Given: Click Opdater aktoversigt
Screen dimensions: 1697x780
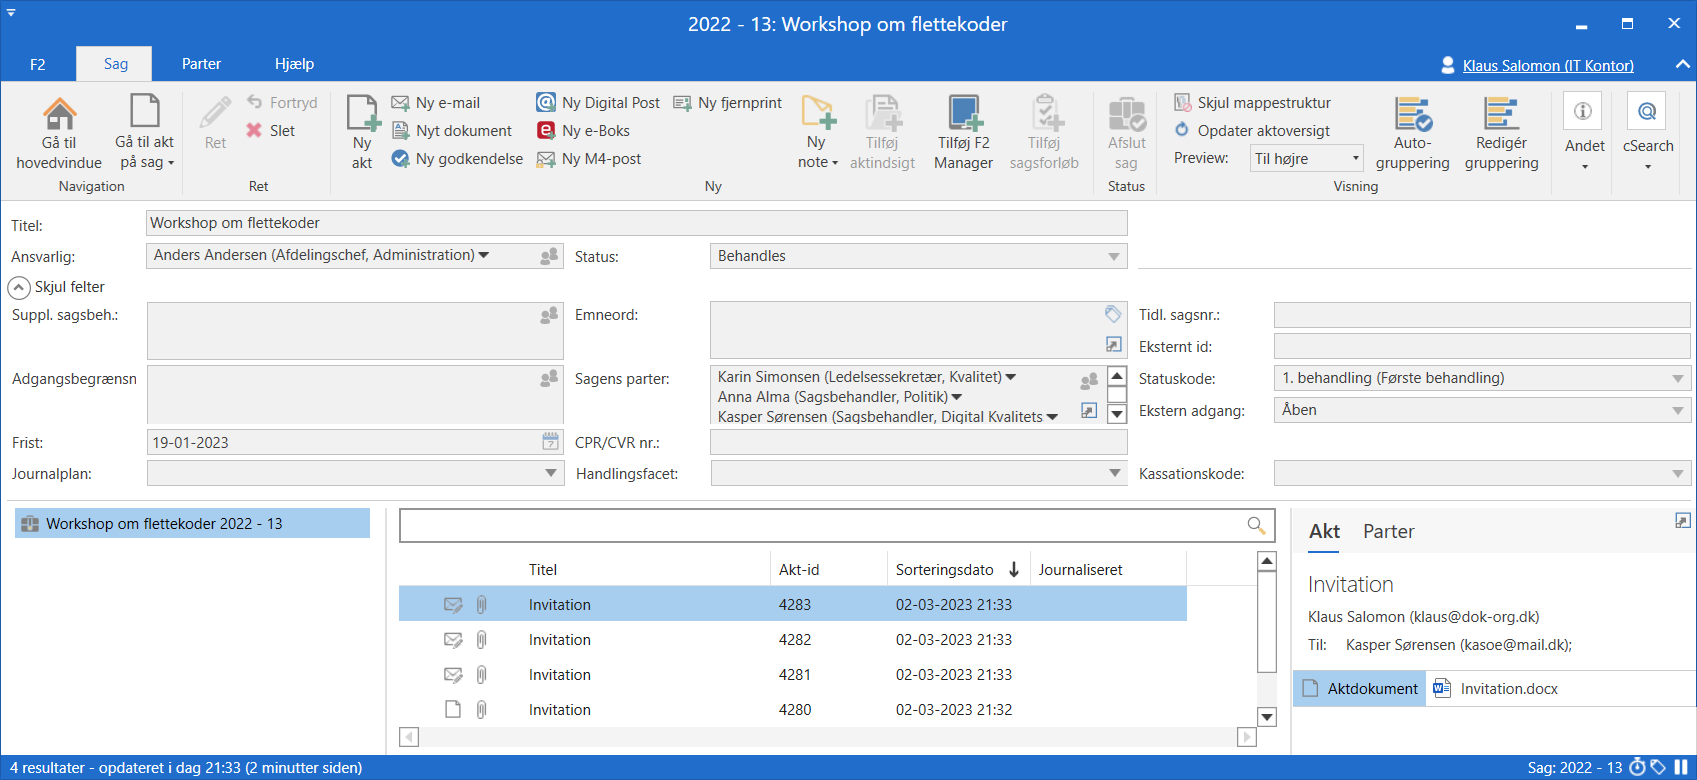Looking at the screenshot, I should pyautogui.click(x=1252, y=130).
